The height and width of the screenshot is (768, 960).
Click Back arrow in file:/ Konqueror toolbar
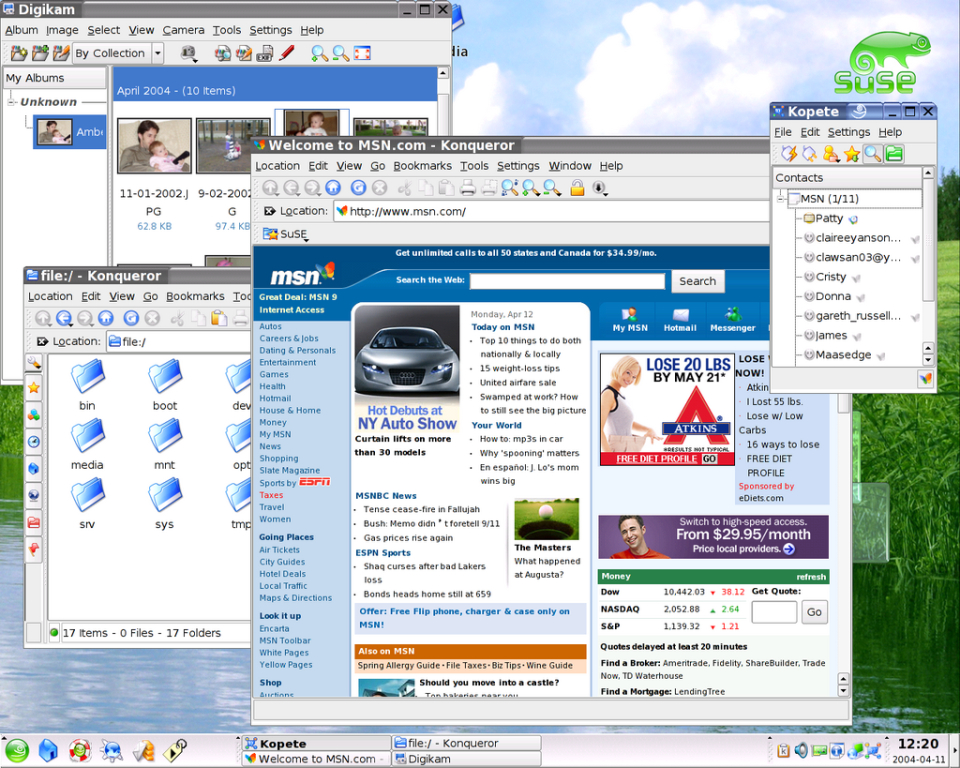coord(64,318)
